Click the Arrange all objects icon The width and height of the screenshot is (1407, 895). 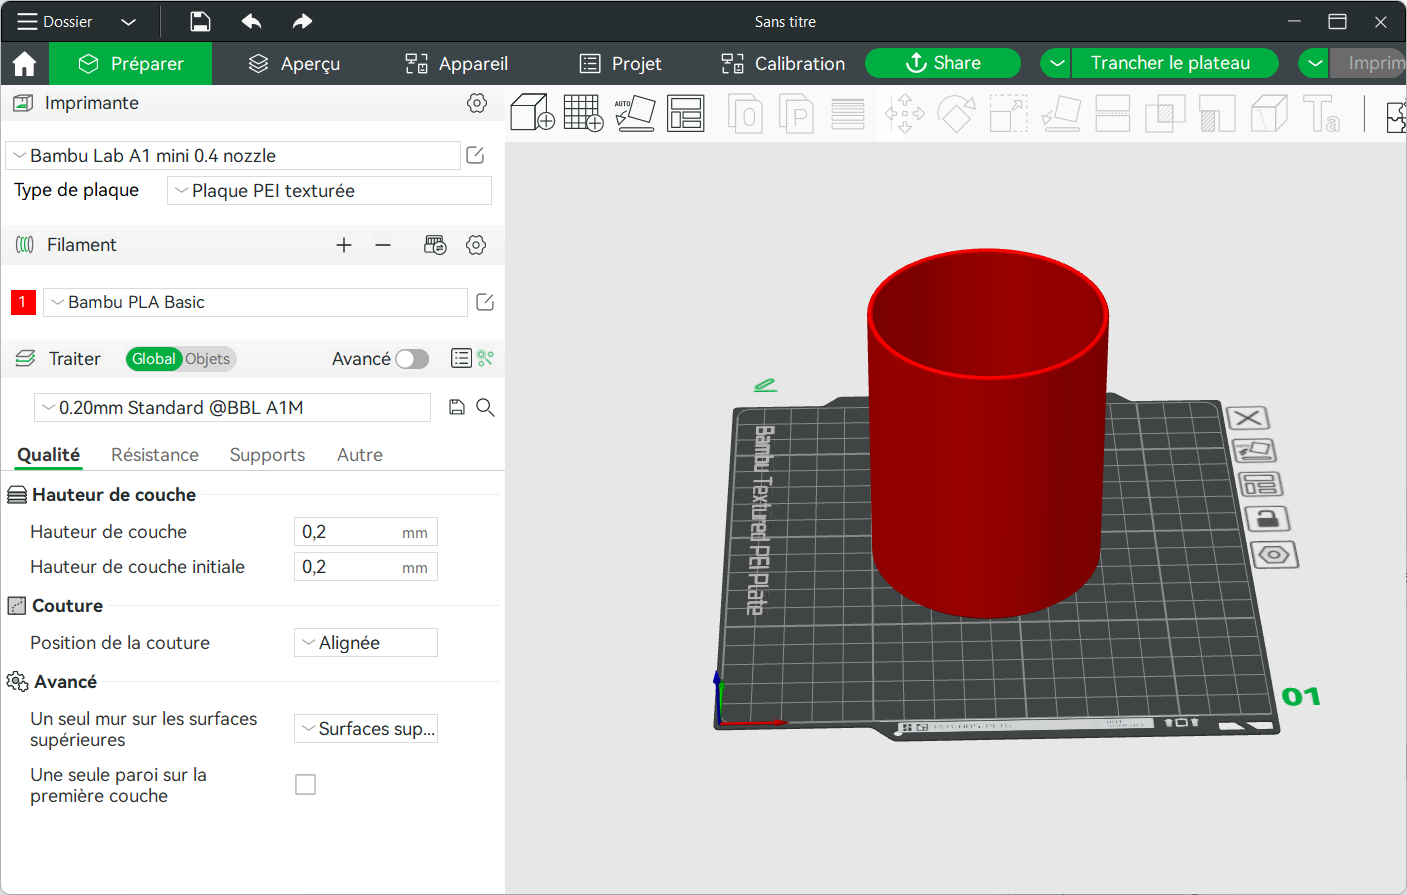point(686,113)
